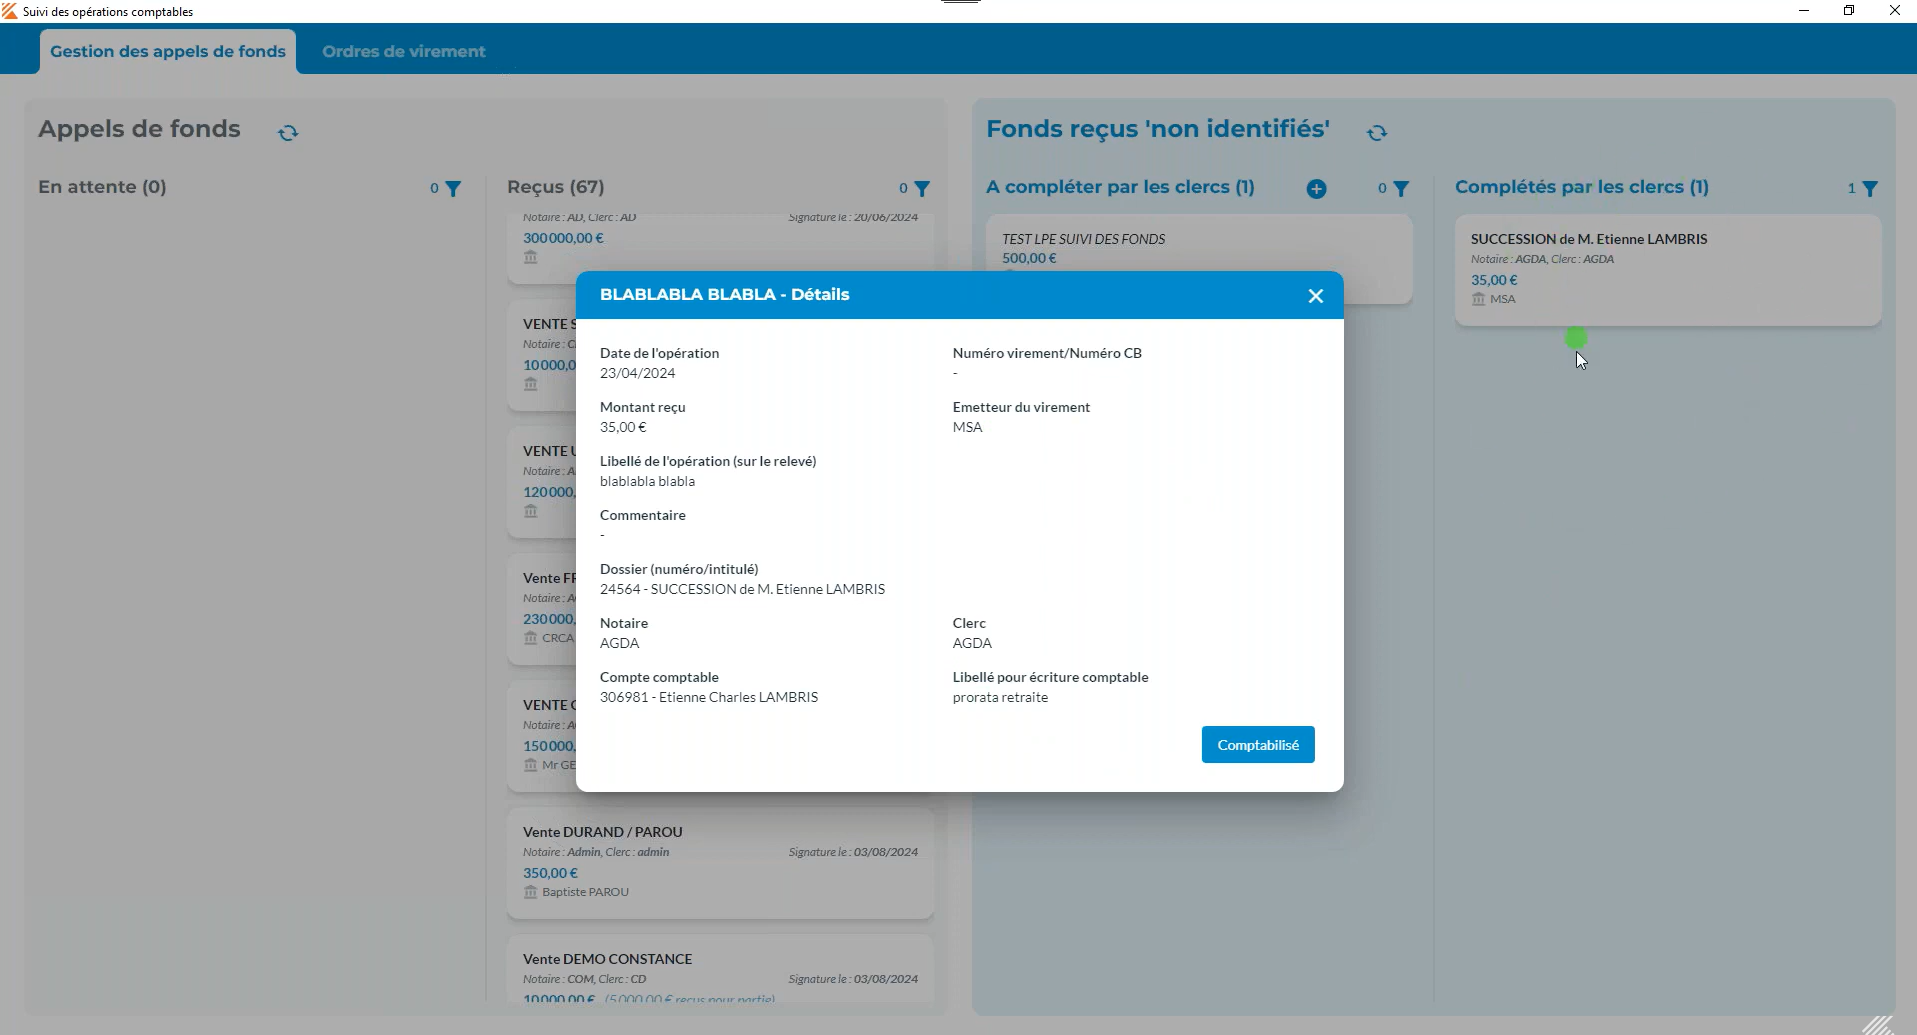Refresh the Fonds reçus non identifiés panel
1917x1035 pixels.
click(x=1377, y=132)
